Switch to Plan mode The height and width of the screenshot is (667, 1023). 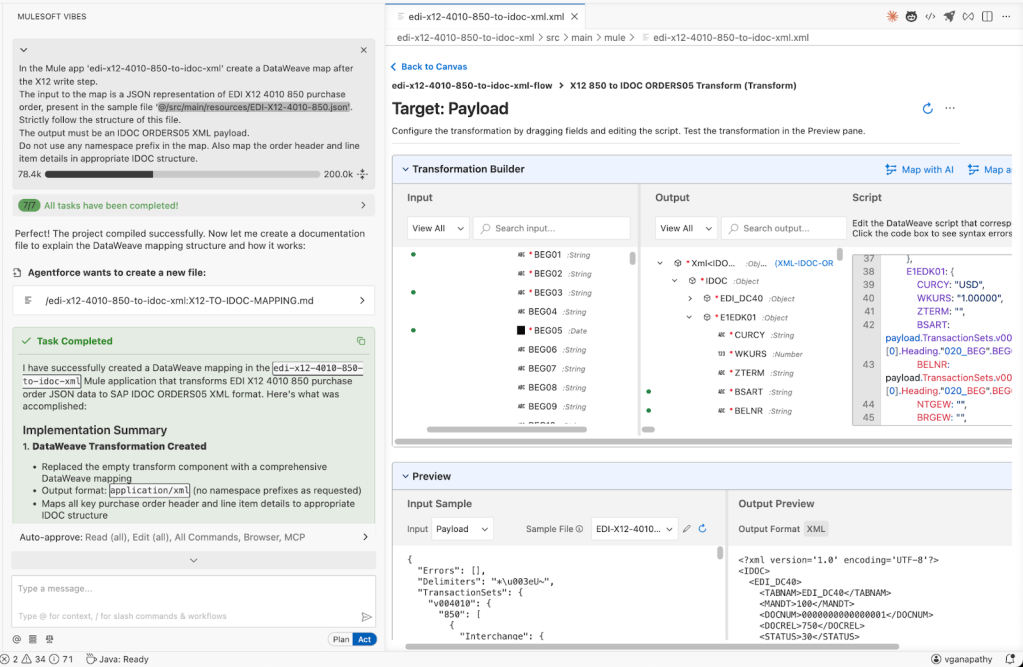coord(340,639)
